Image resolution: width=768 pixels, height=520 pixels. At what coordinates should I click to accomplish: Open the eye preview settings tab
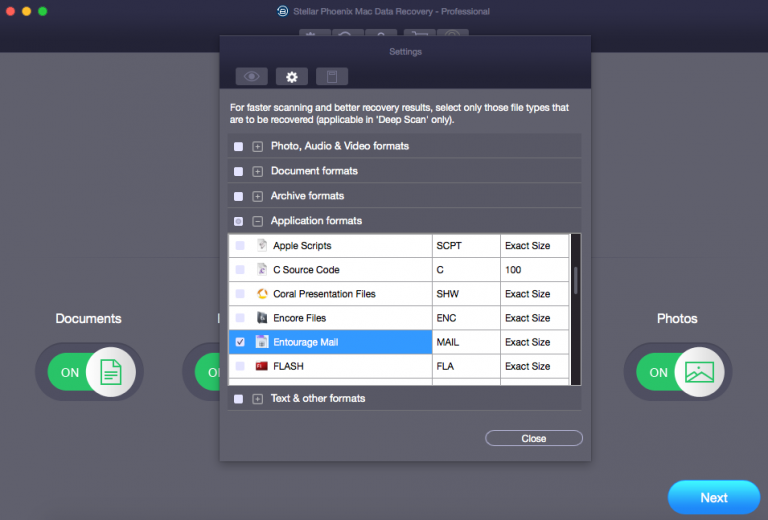tap(252, 77)
